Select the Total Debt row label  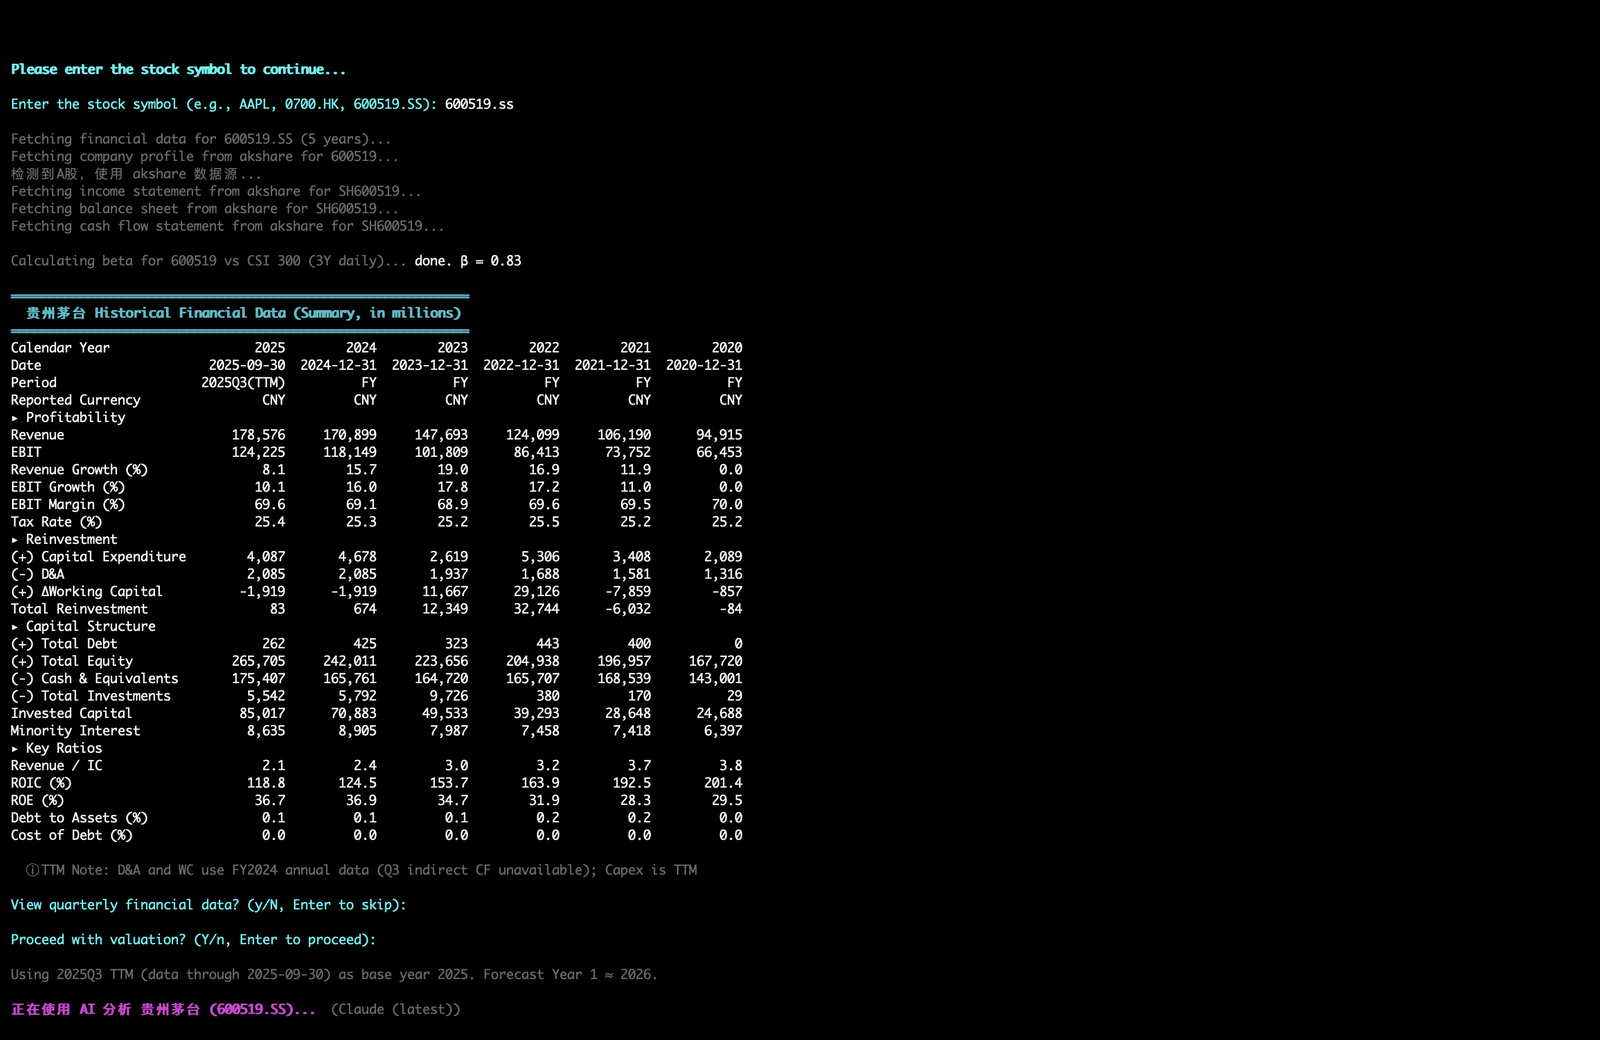[64, 644]
